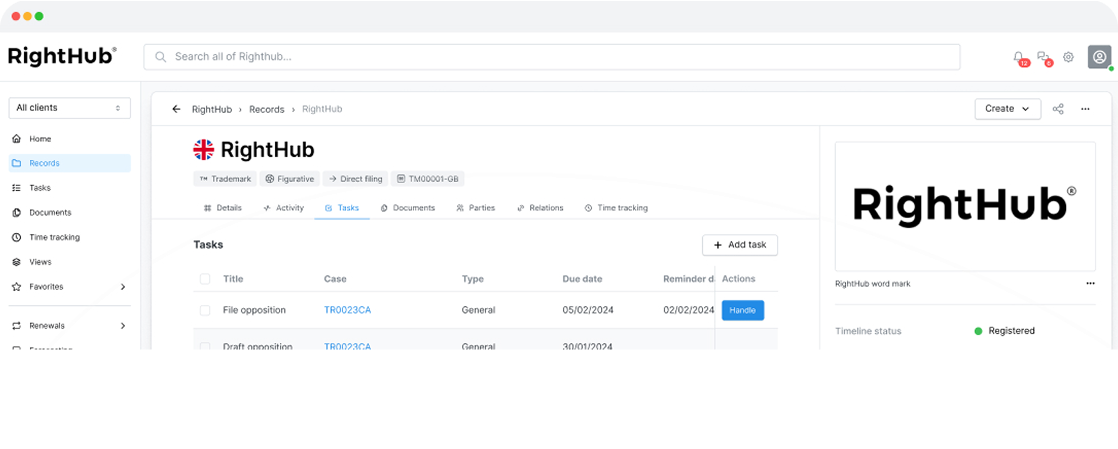Toggle the select-all checkbox in Tasks header
The width and height of the screenshot is (1118, 449).
pyautogui.click(x=205, y=279)
